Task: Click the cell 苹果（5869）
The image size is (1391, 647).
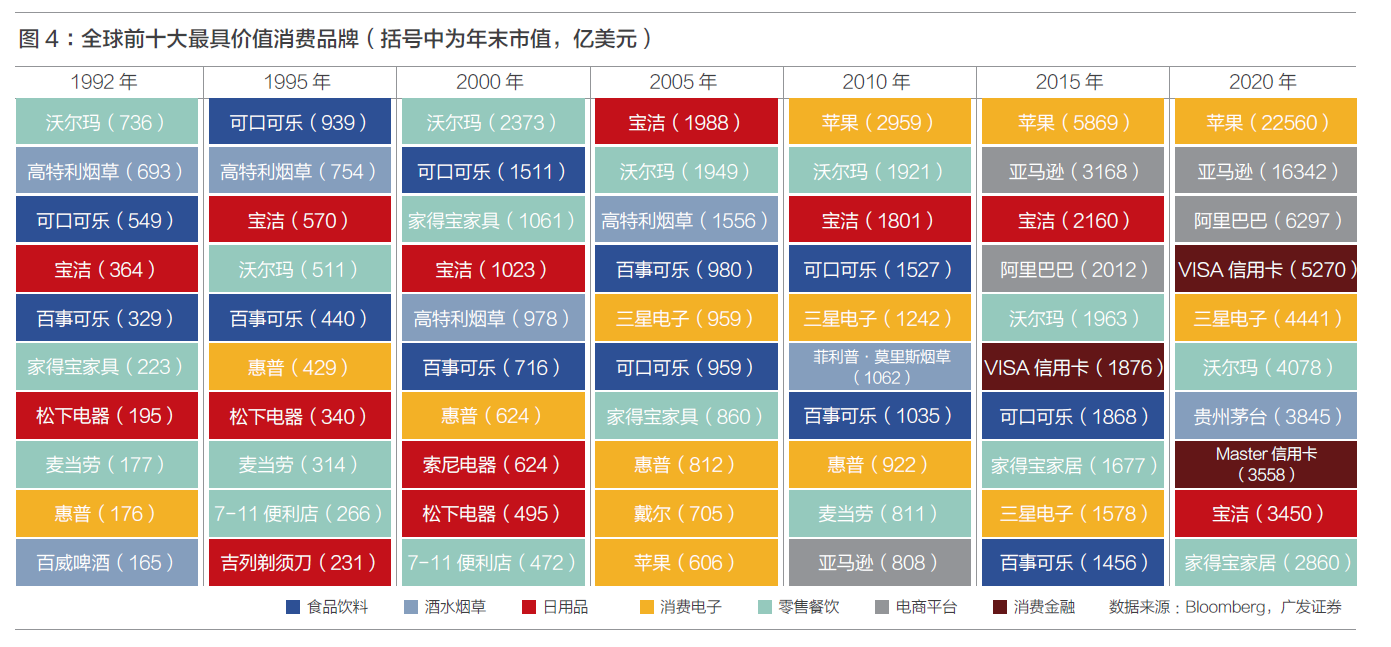Action: click(x=1073, y=122)
